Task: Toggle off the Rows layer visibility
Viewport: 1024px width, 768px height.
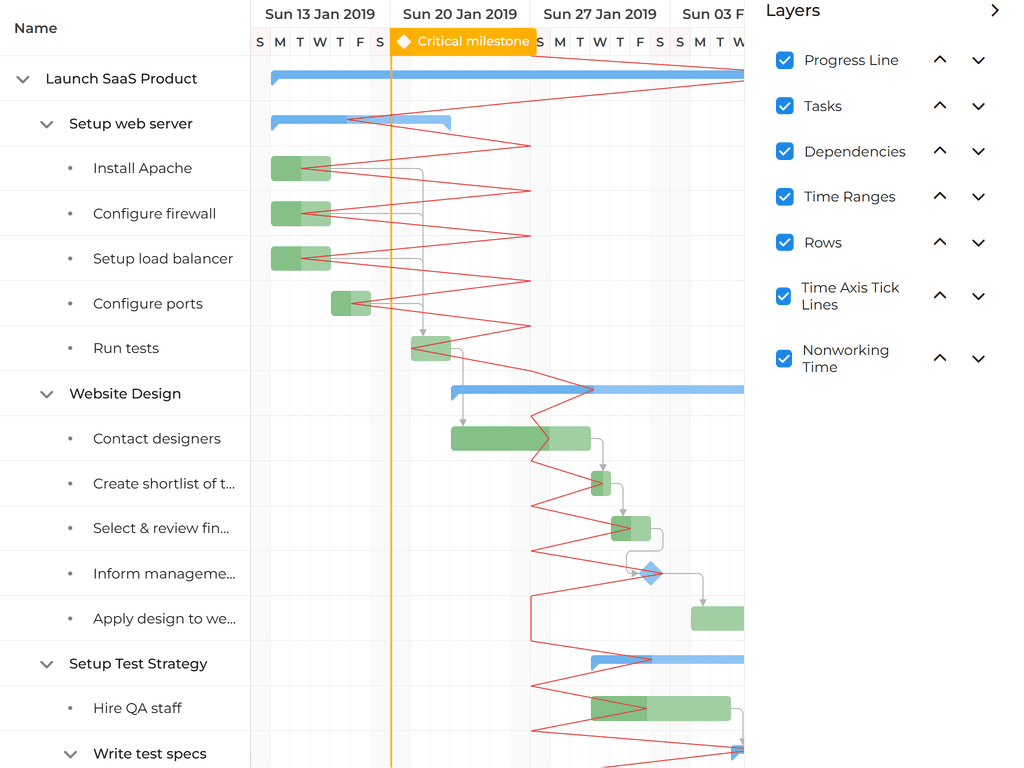Action: pyautogui.click(x=784, y=242)
